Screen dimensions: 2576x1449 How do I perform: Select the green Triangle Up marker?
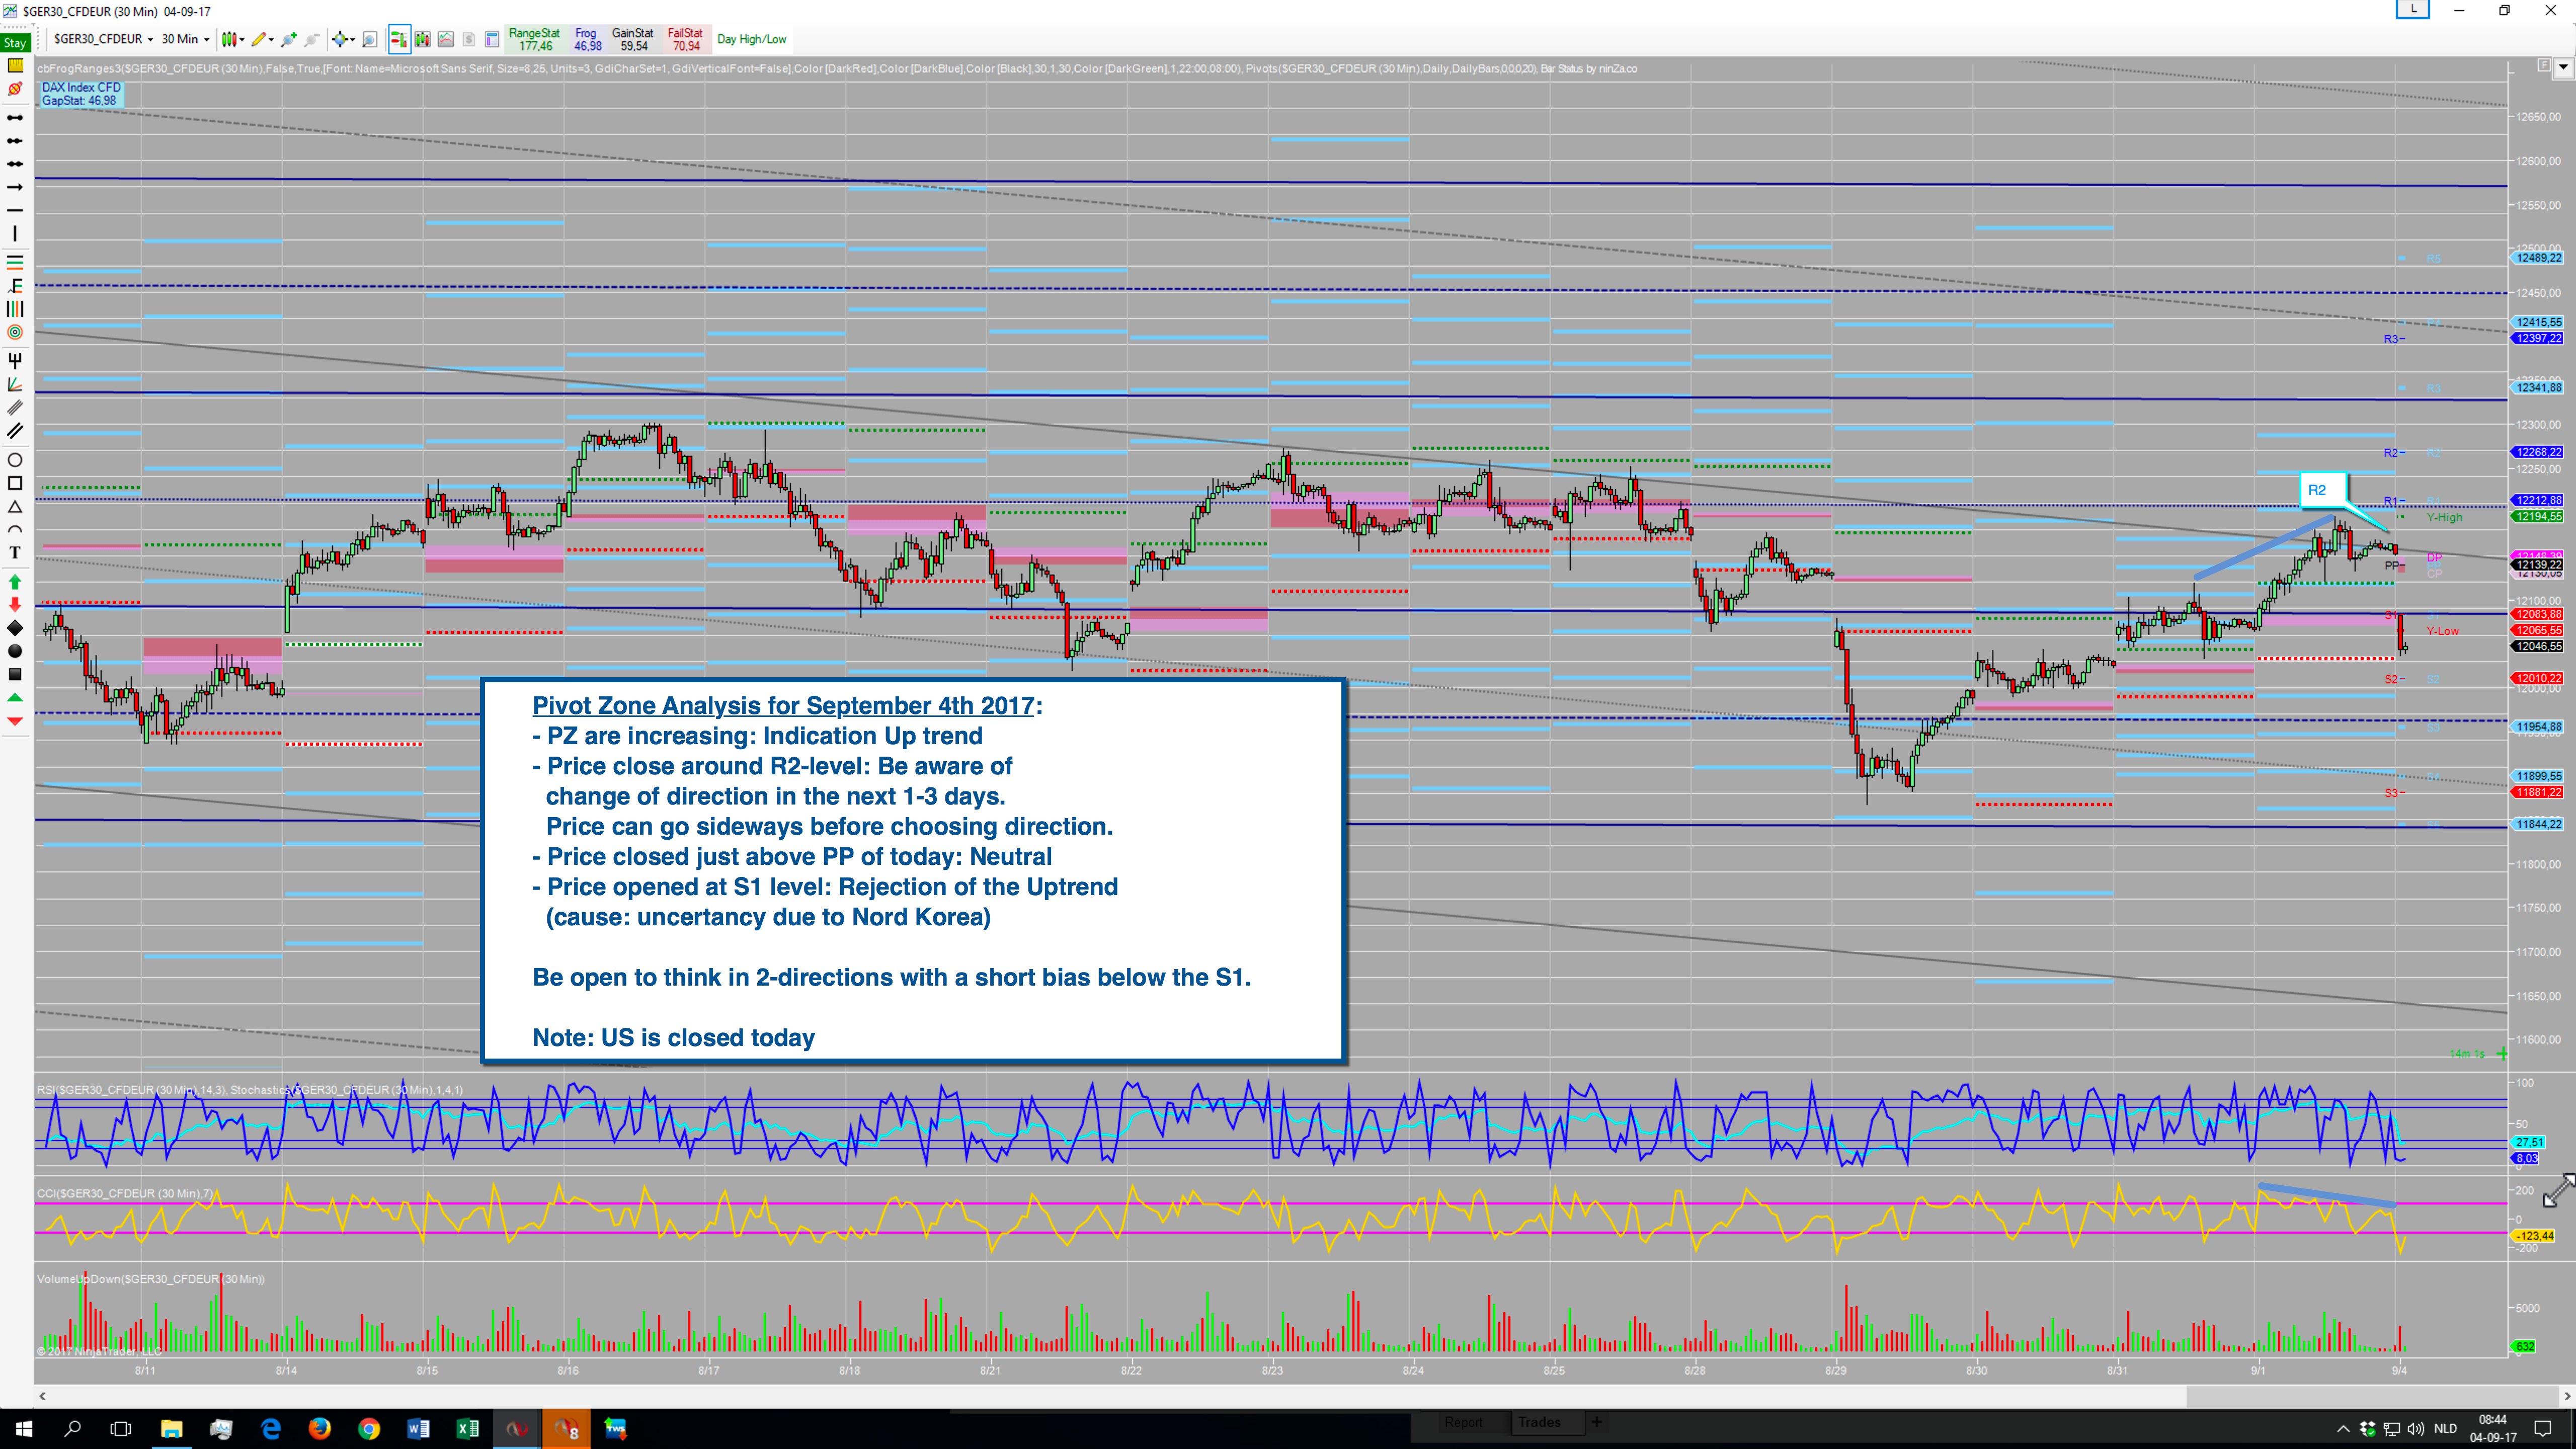click(x=15, y=697)
